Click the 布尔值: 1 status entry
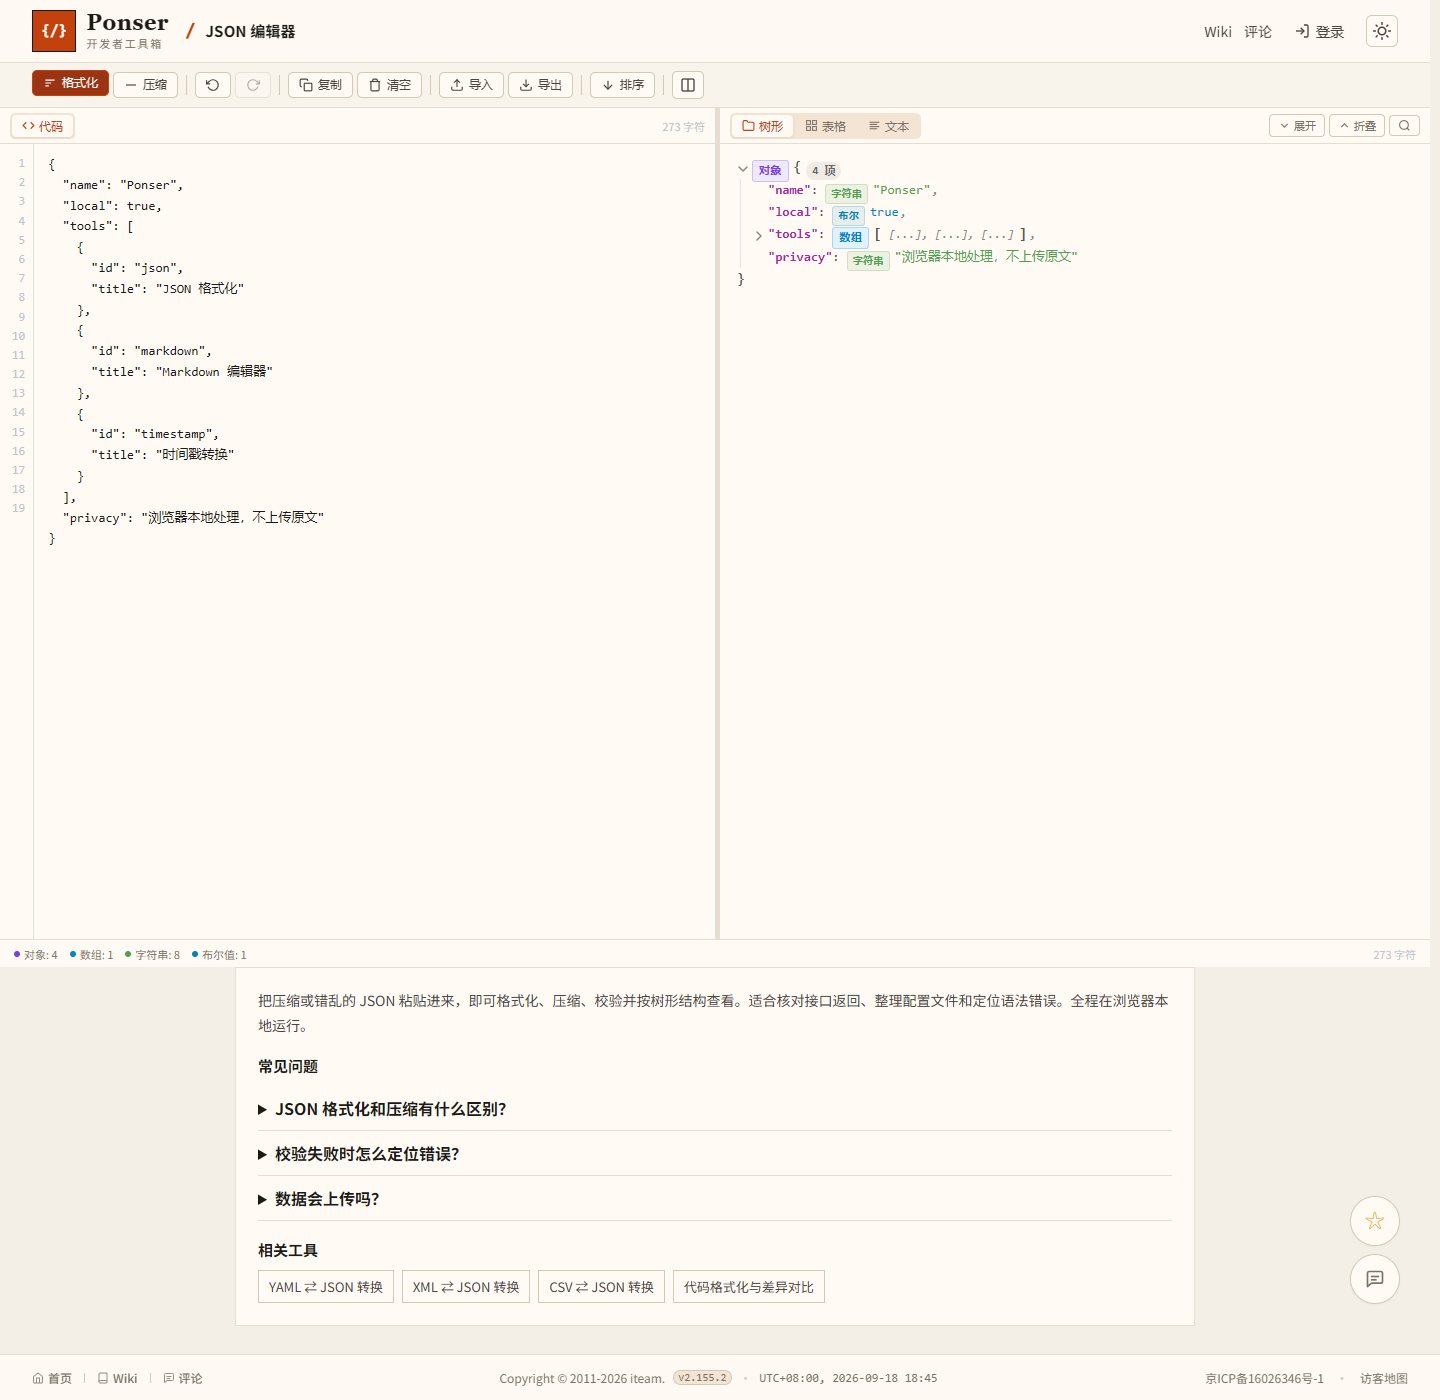 pos(219,955)
